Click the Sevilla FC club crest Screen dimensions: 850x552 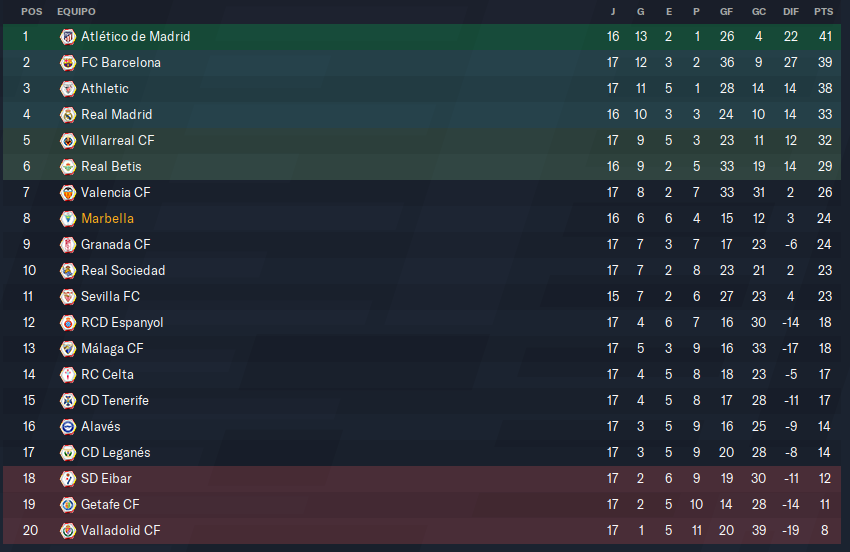pos(68,297)
